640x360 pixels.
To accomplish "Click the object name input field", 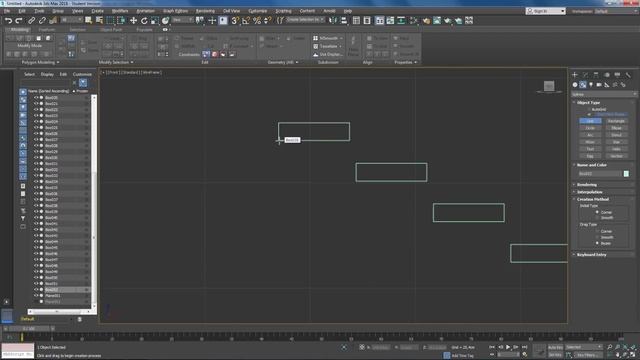I will pyautogui.click(x=600, y=173).
